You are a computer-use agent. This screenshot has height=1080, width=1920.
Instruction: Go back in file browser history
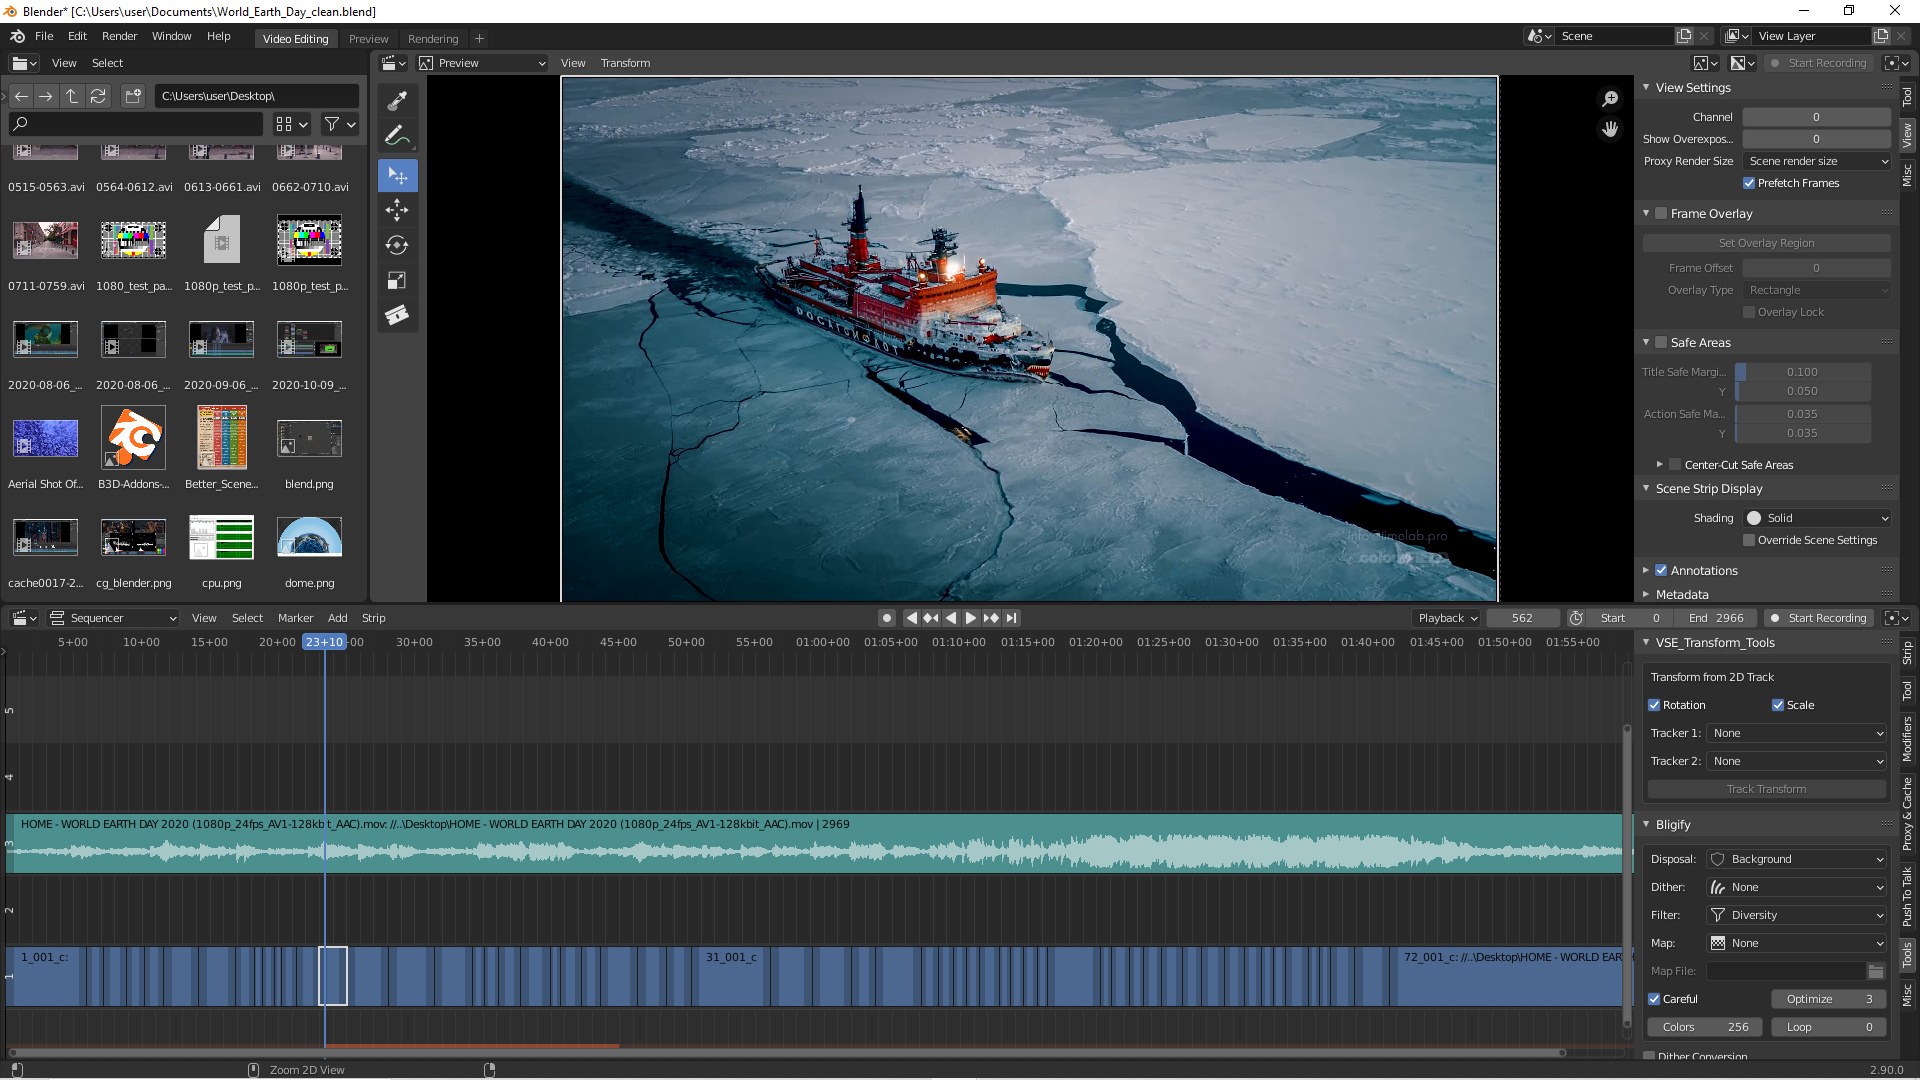[x=21, y=96]
